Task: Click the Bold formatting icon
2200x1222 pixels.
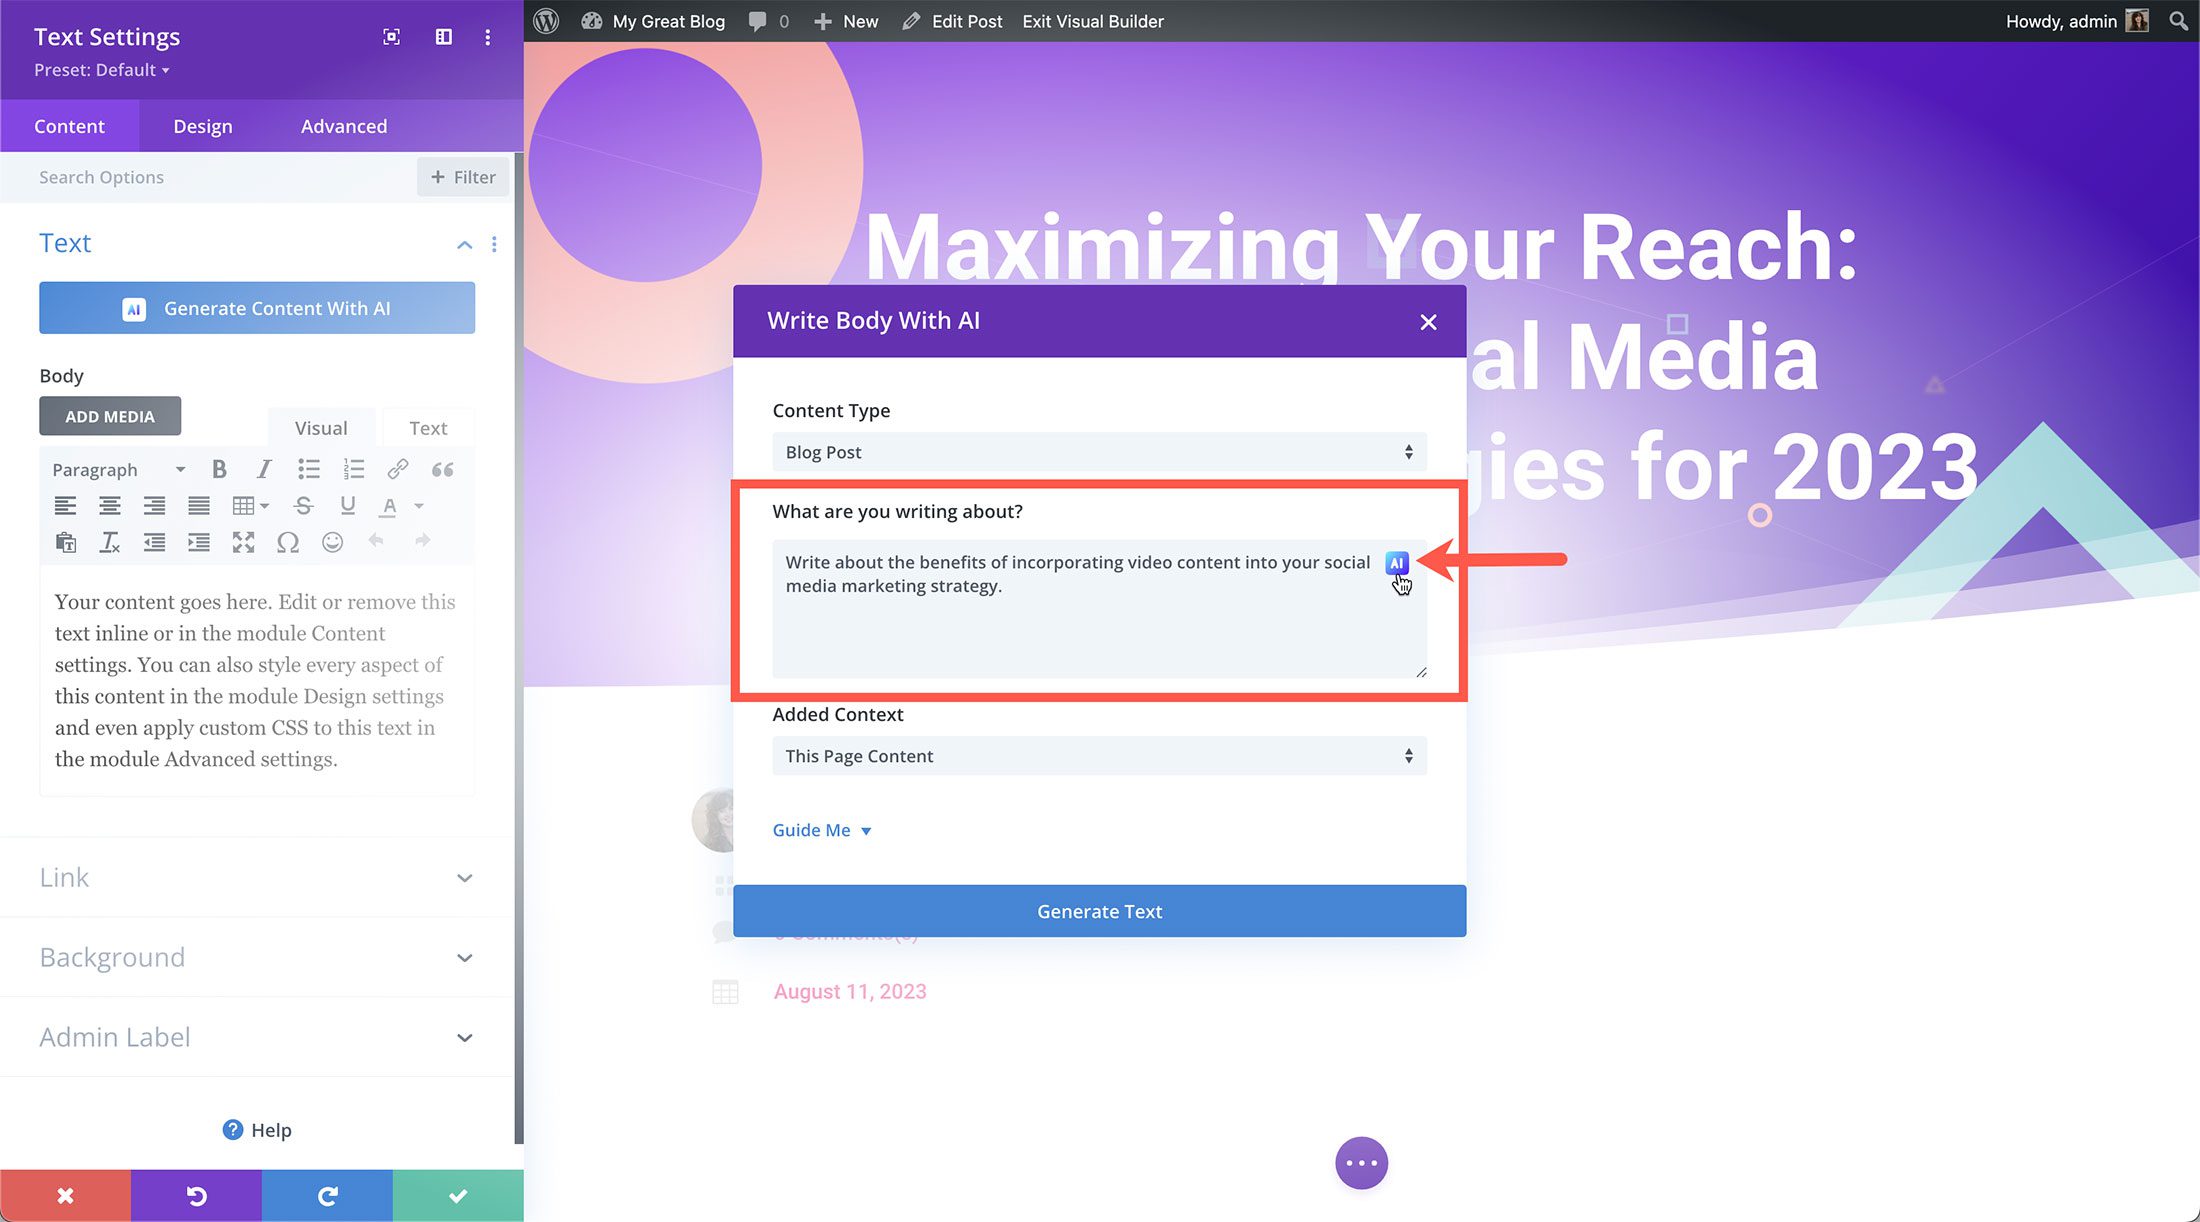Action: [x=218, y=470]
